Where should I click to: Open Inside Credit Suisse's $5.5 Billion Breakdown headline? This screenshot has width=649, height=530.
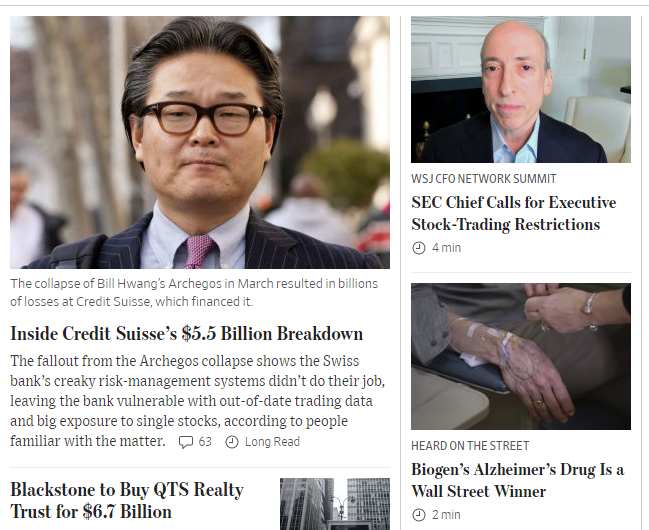(187, 334)
